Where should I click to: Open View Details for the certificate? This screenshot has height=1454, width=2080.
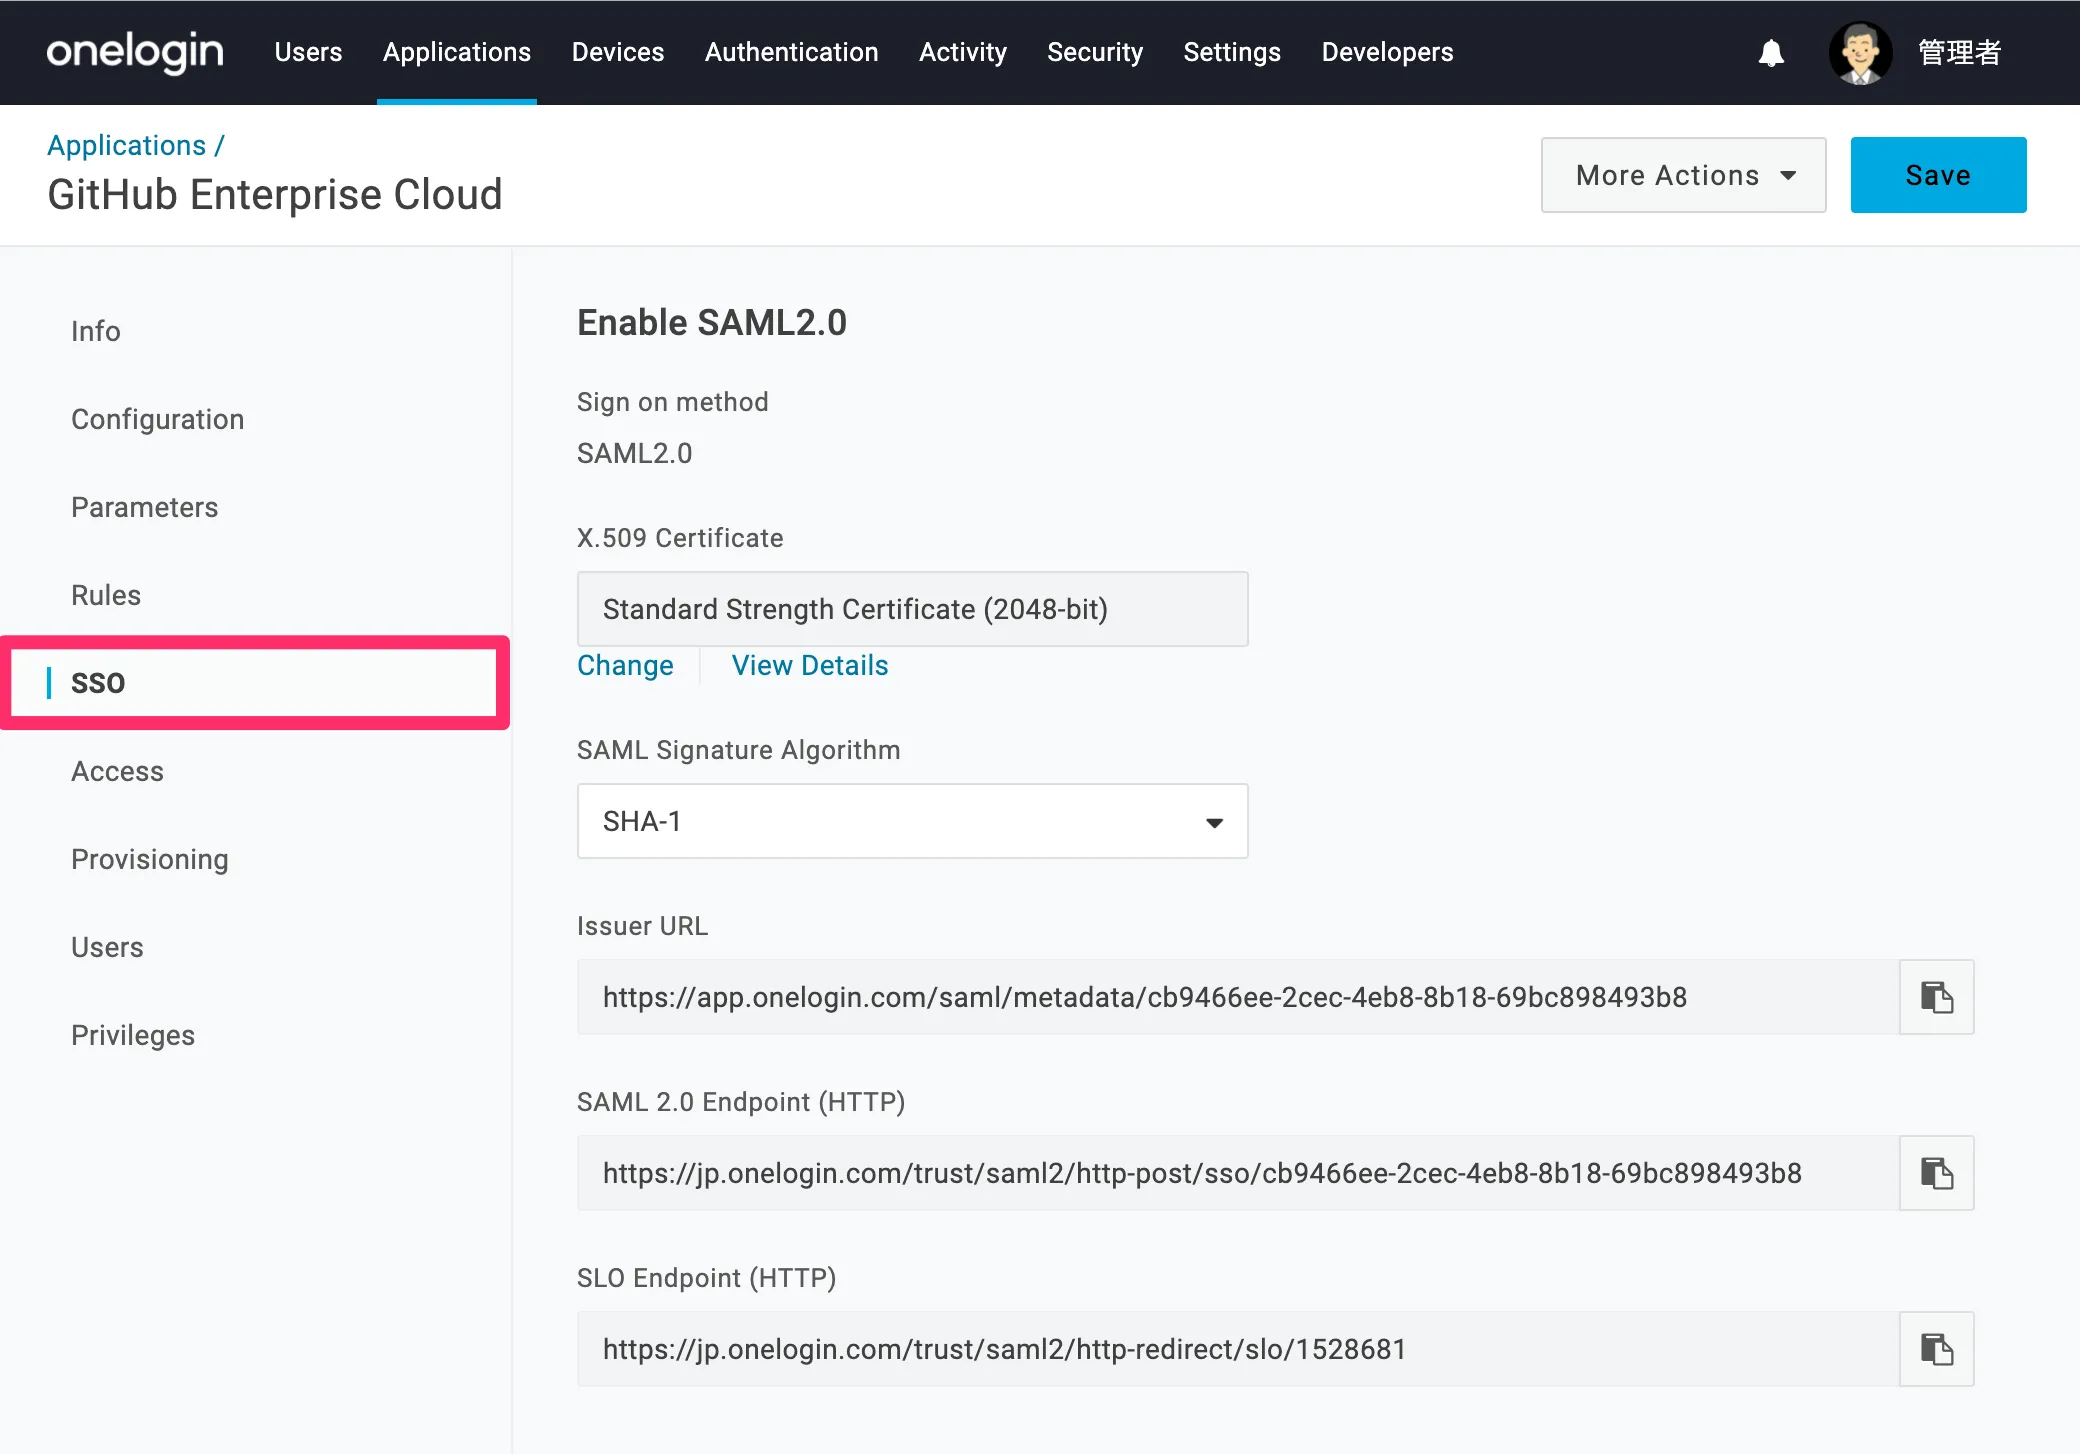click(809, 665)
